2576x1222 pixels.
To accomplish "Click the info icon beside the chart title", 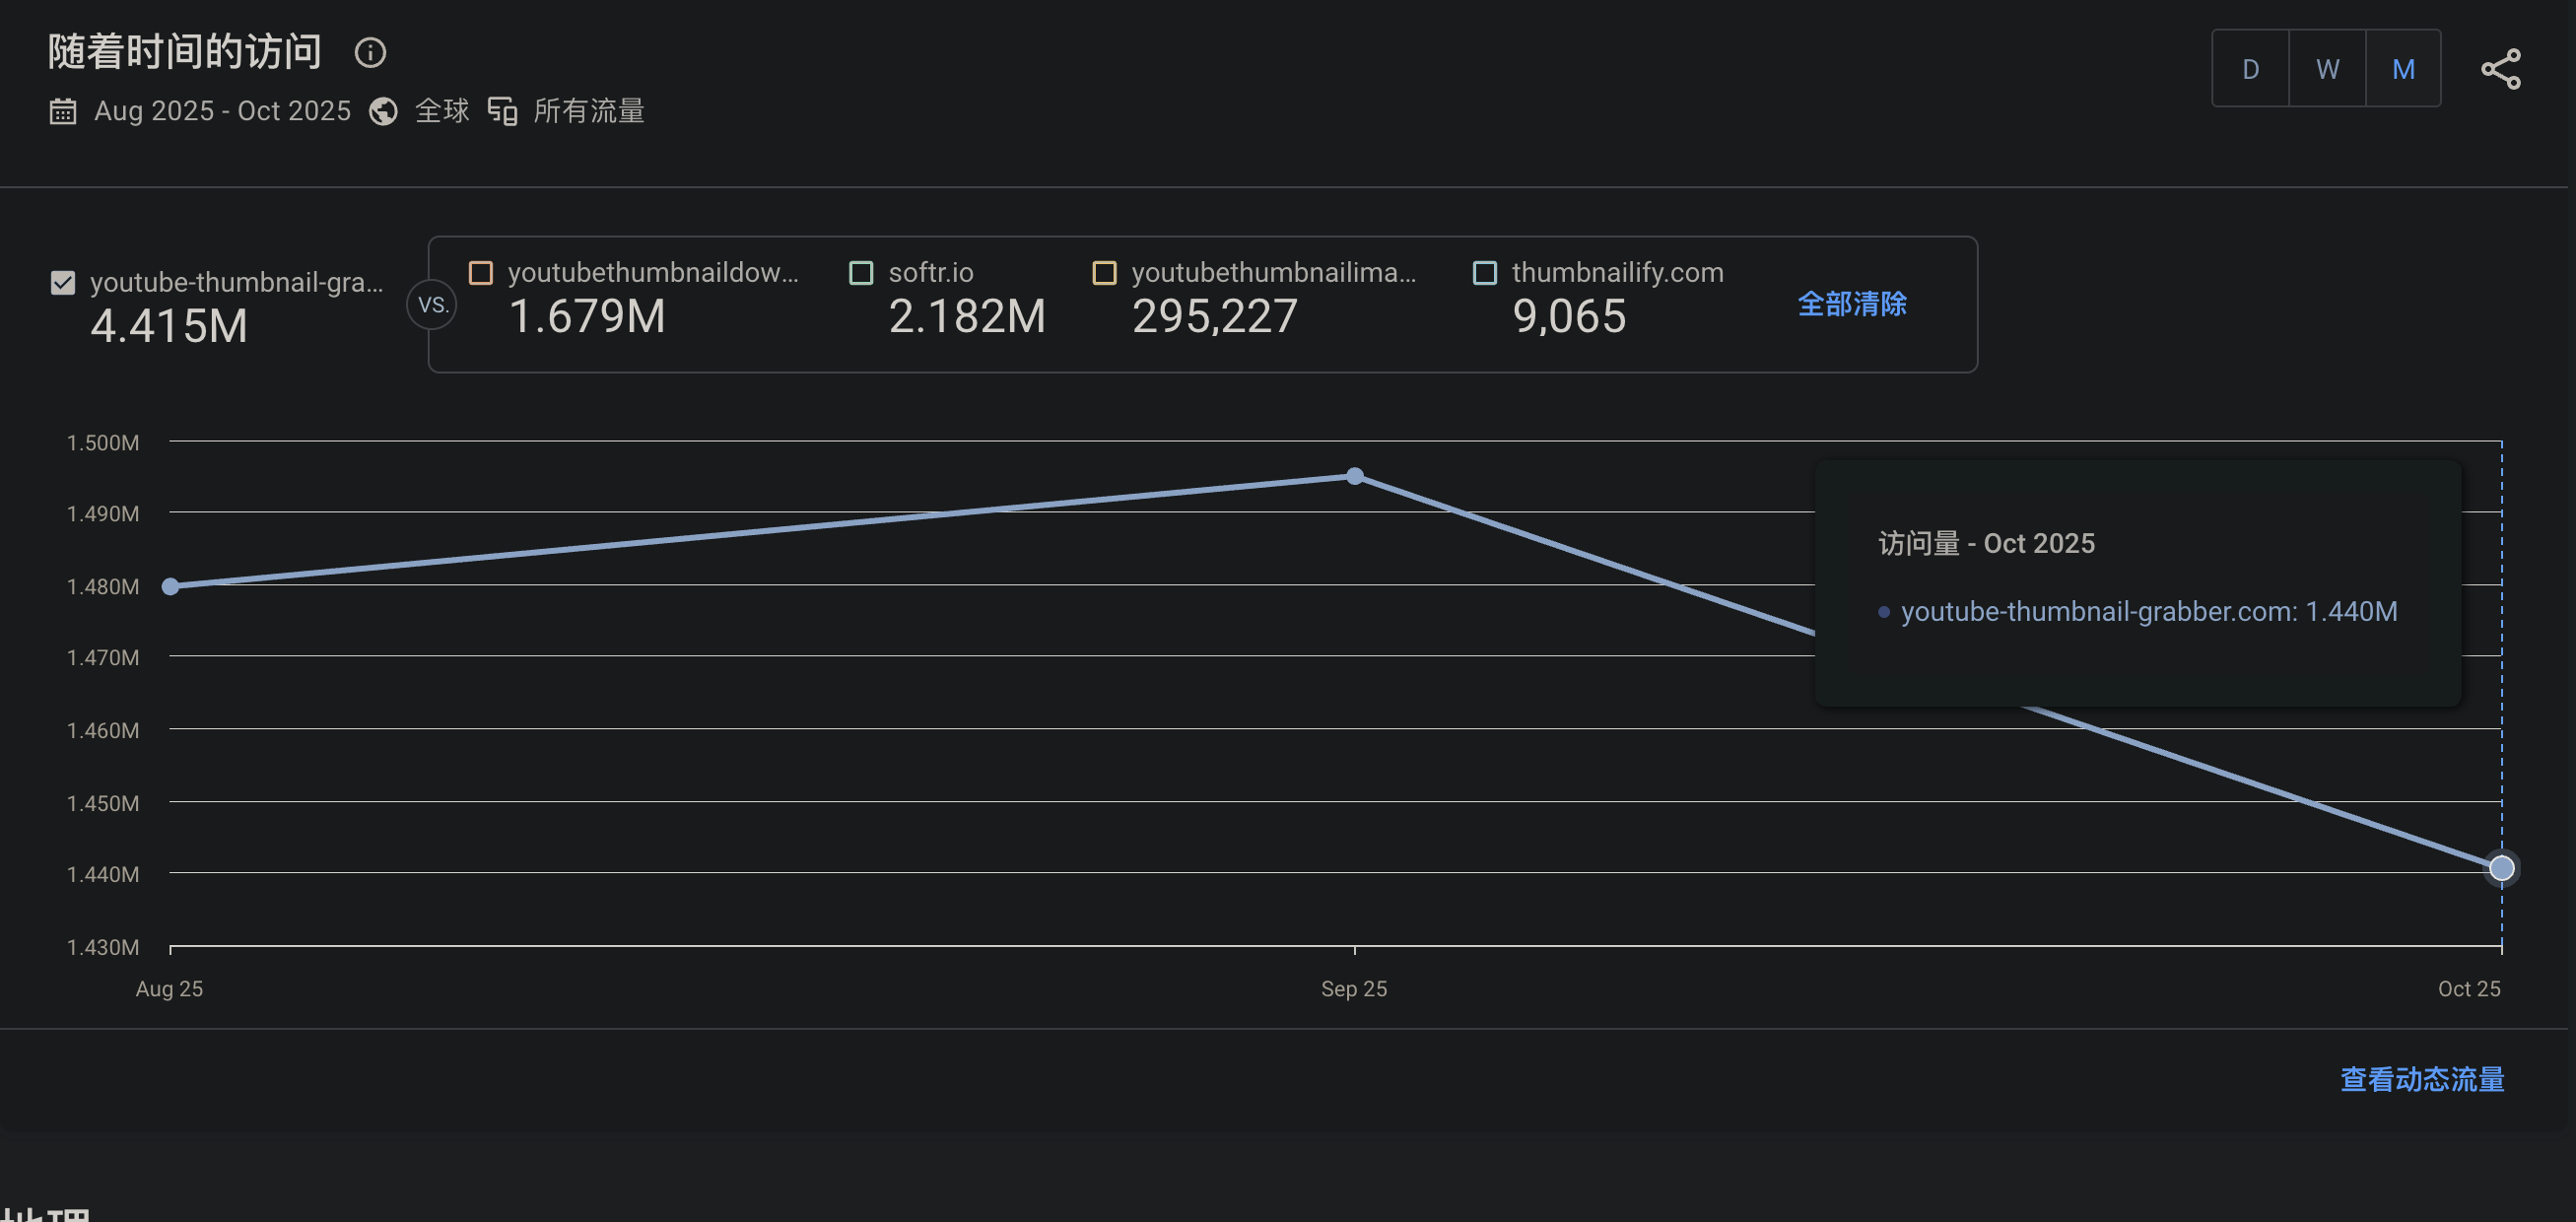I will (x=370, y=53).
